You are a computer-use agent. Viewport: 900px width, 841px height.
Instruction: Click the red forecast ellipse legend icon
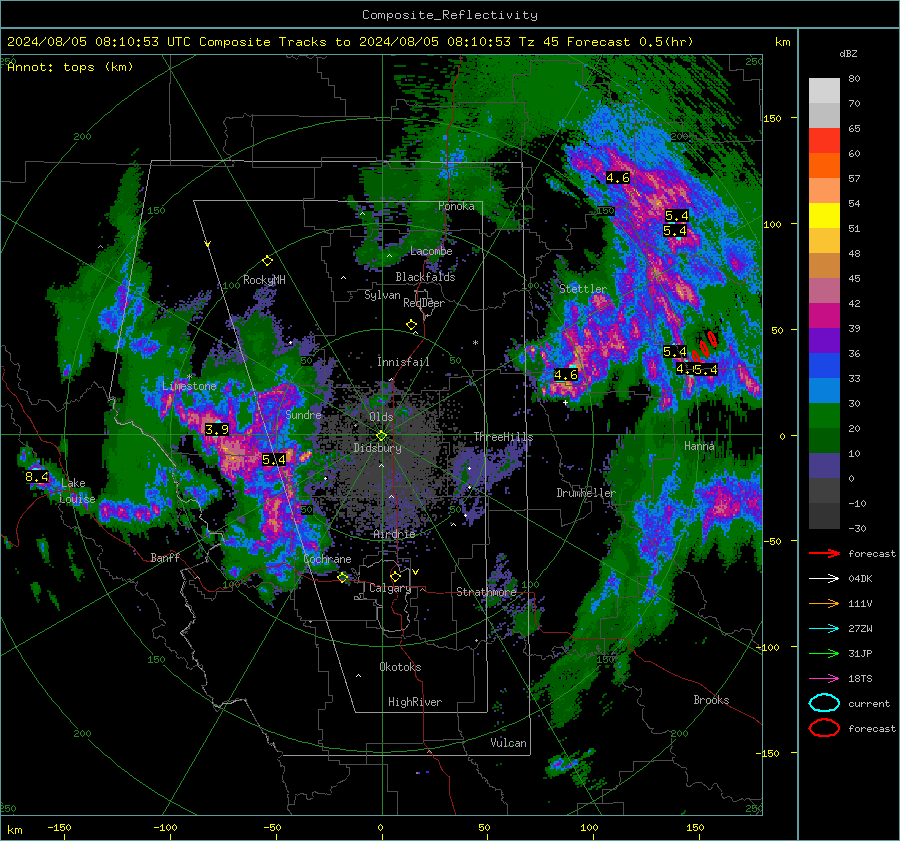[x=824, y=728]
